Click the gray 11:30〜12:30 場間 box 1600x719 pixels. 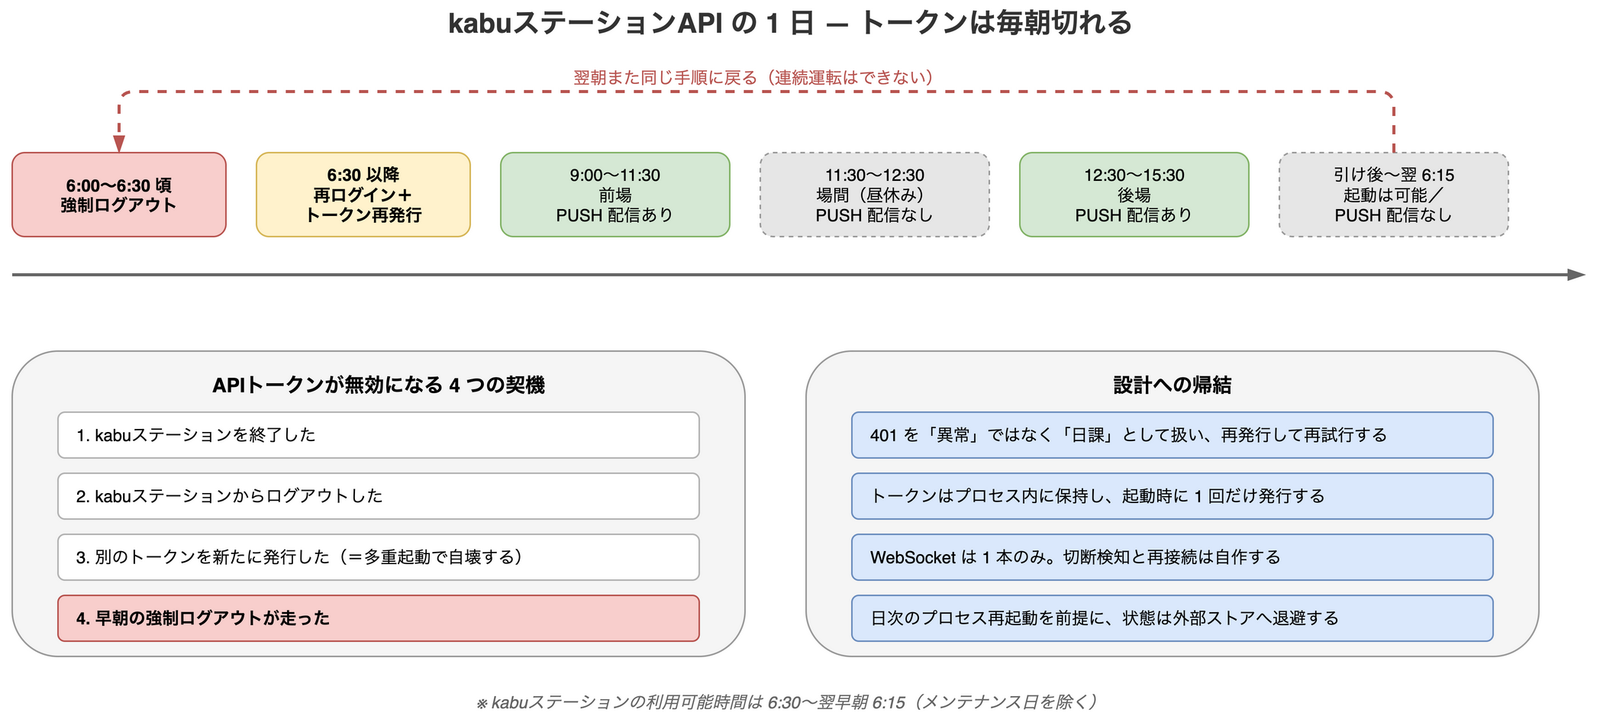[875, 195]
